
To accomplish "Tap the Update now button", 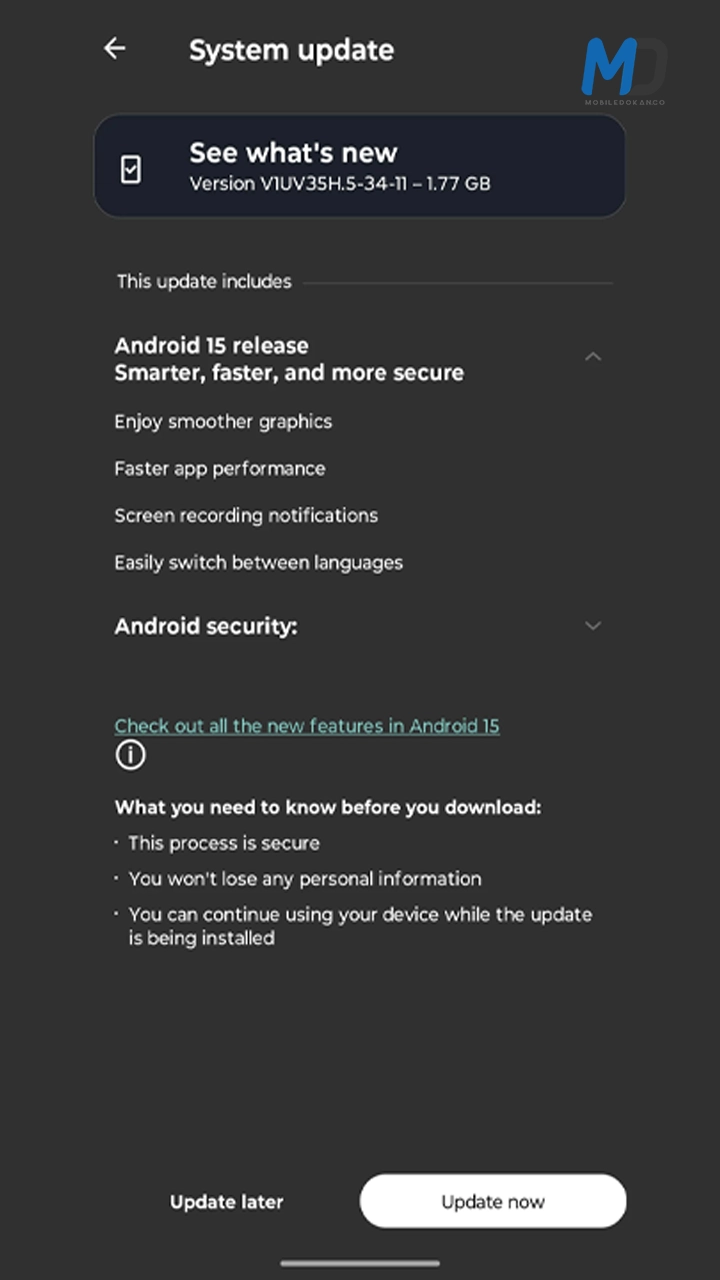I will pos(493,1201).
